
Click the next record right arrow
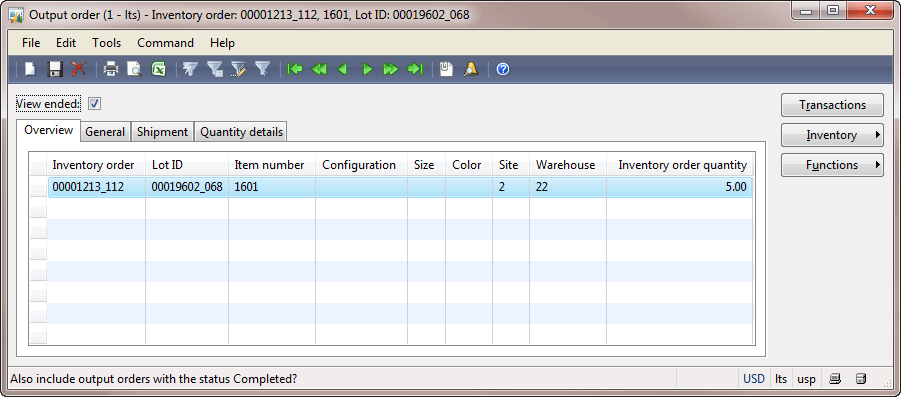(367, 70)
